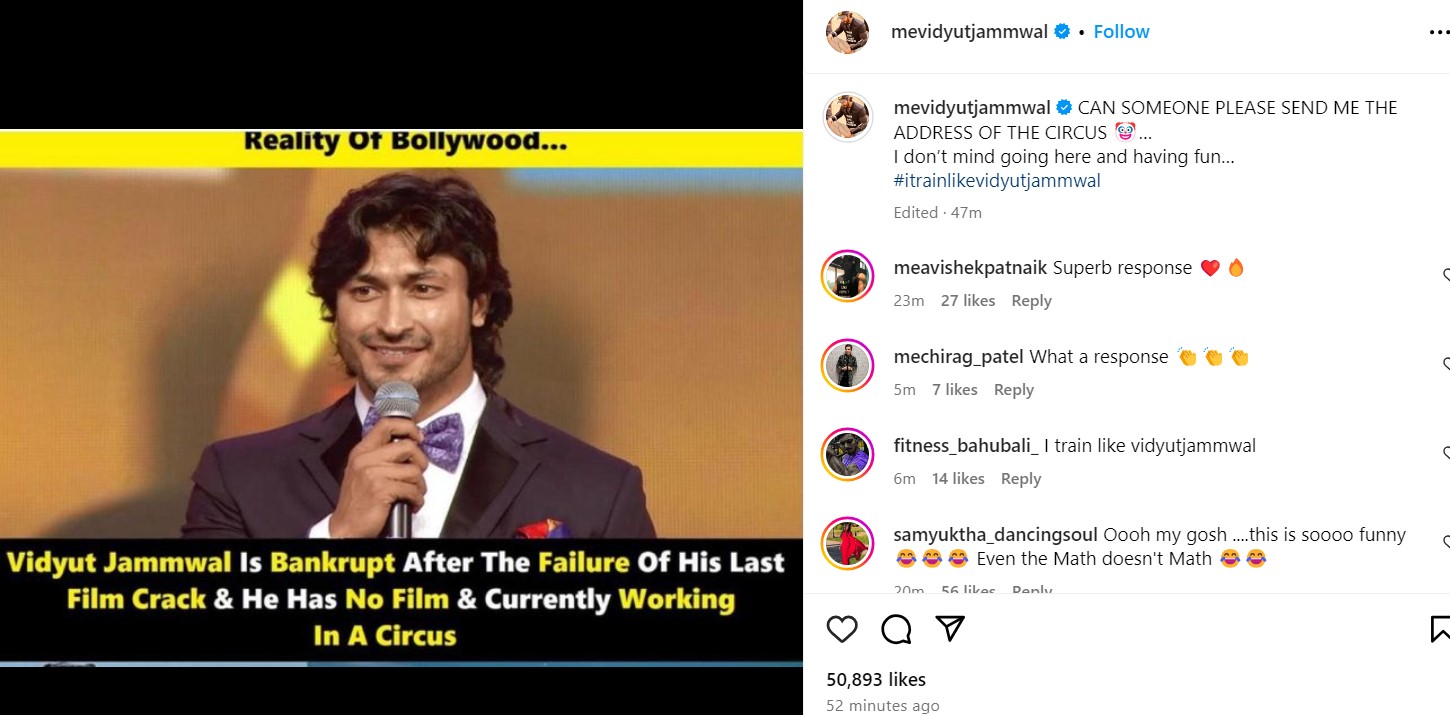This screenshot has height=715, width=1450.
Task: Click the Vidyut Jammwal post image
Action: tap(401, 397)
